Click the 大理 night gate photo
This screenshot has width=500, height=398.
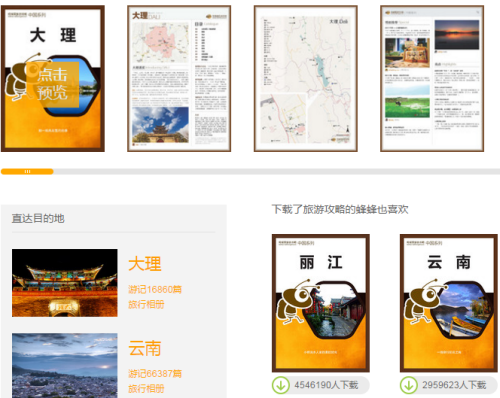coord(65,283)
